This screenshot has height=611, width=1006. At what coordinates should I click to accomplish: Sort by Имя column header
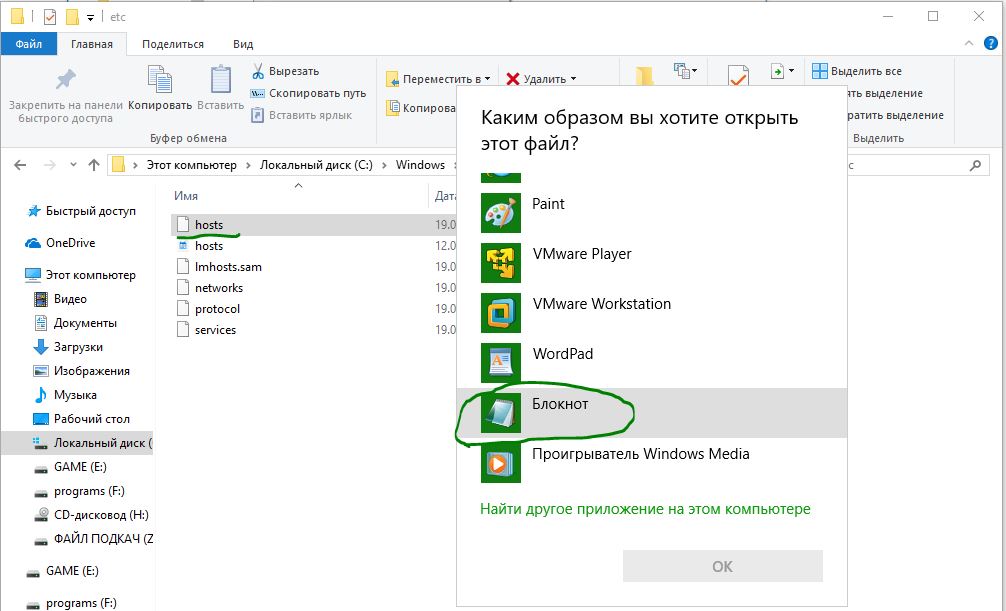186,196
